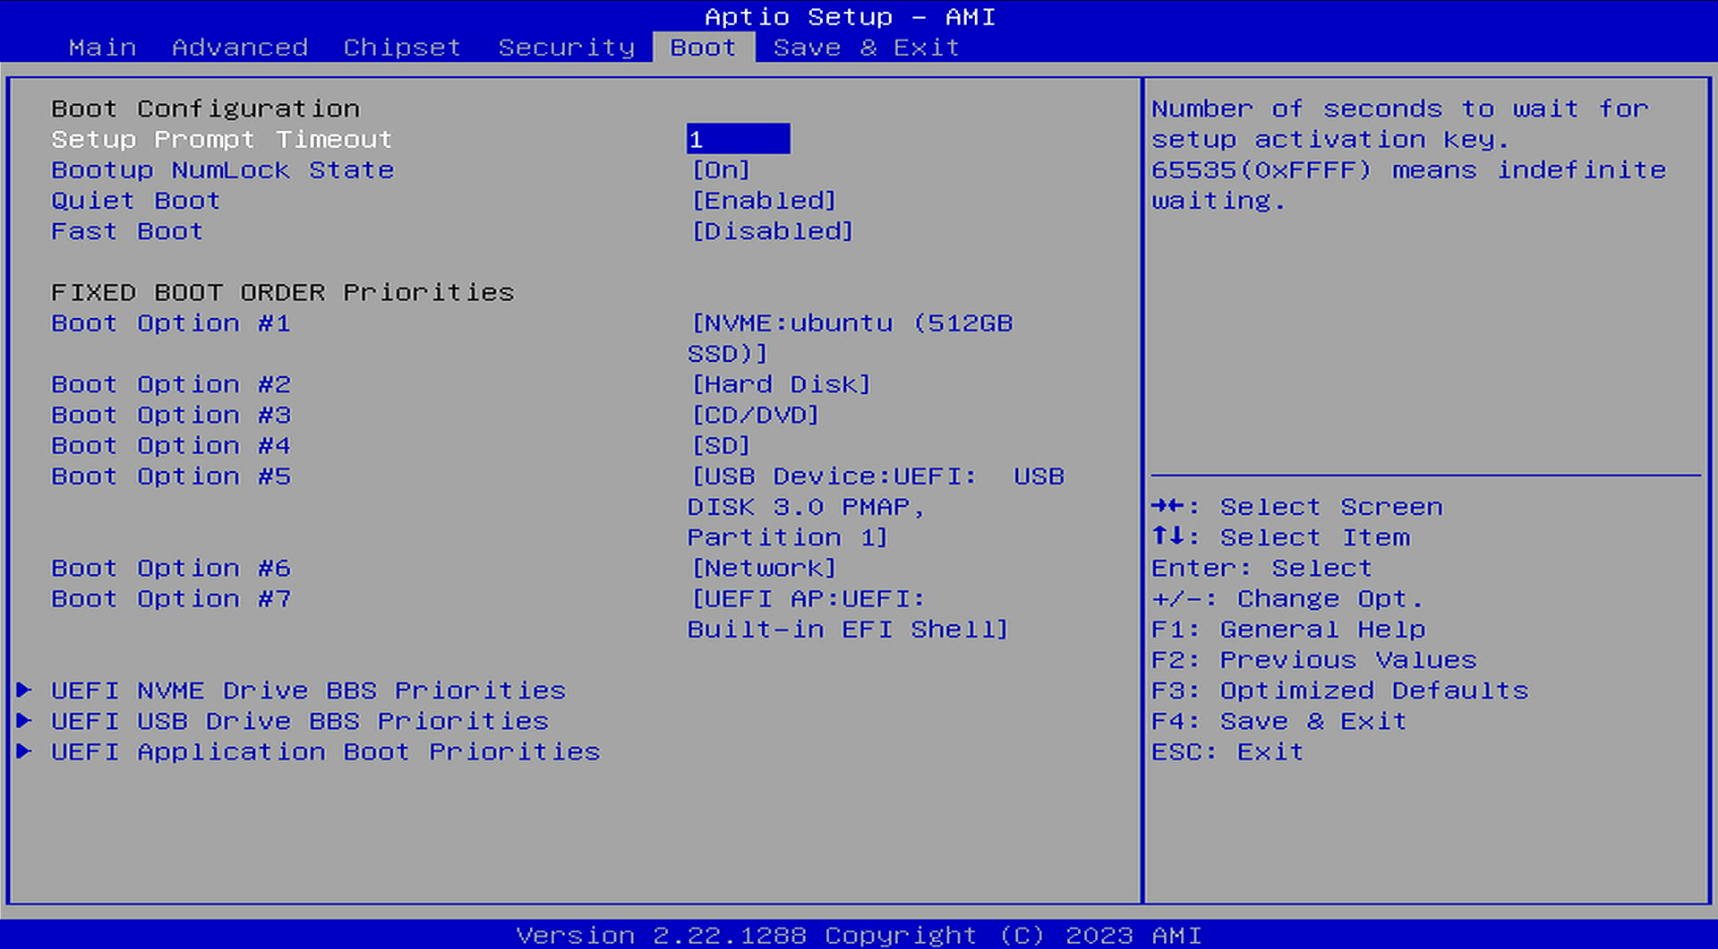Select Boot Option #7 UEFI AP value
This screenshot has height=949, width=1718.
pyautogui.click(x=808, y=599)
